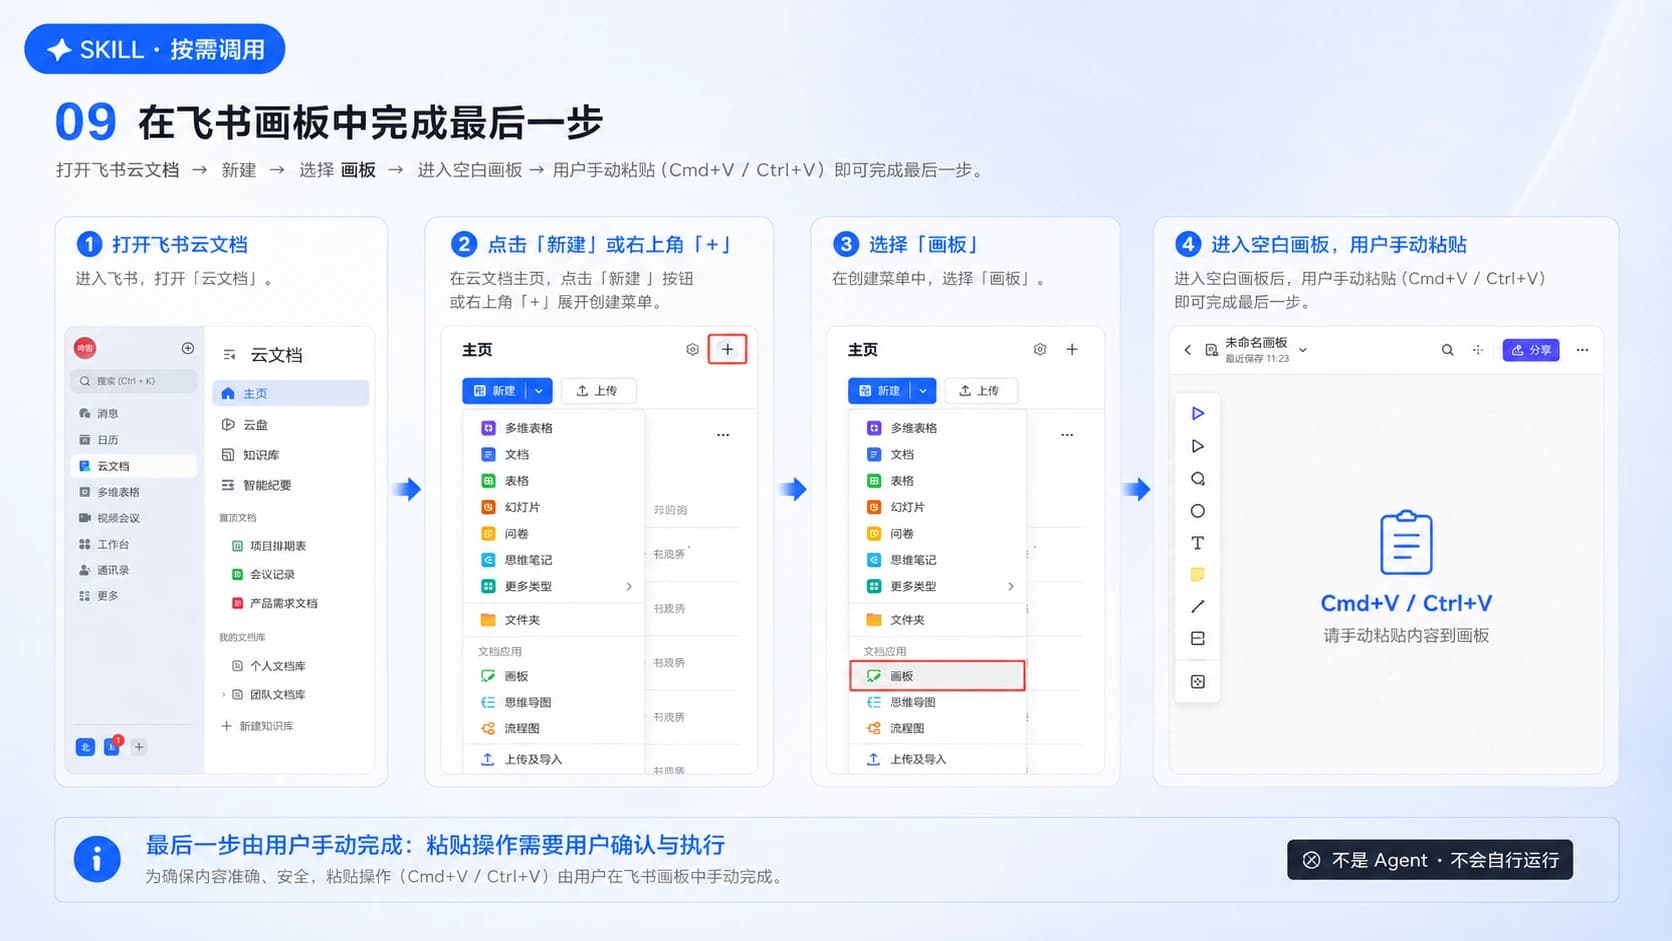Click the small plus icon next to workspace icons
Viewport: 1672px width, 941px height.
139,747
